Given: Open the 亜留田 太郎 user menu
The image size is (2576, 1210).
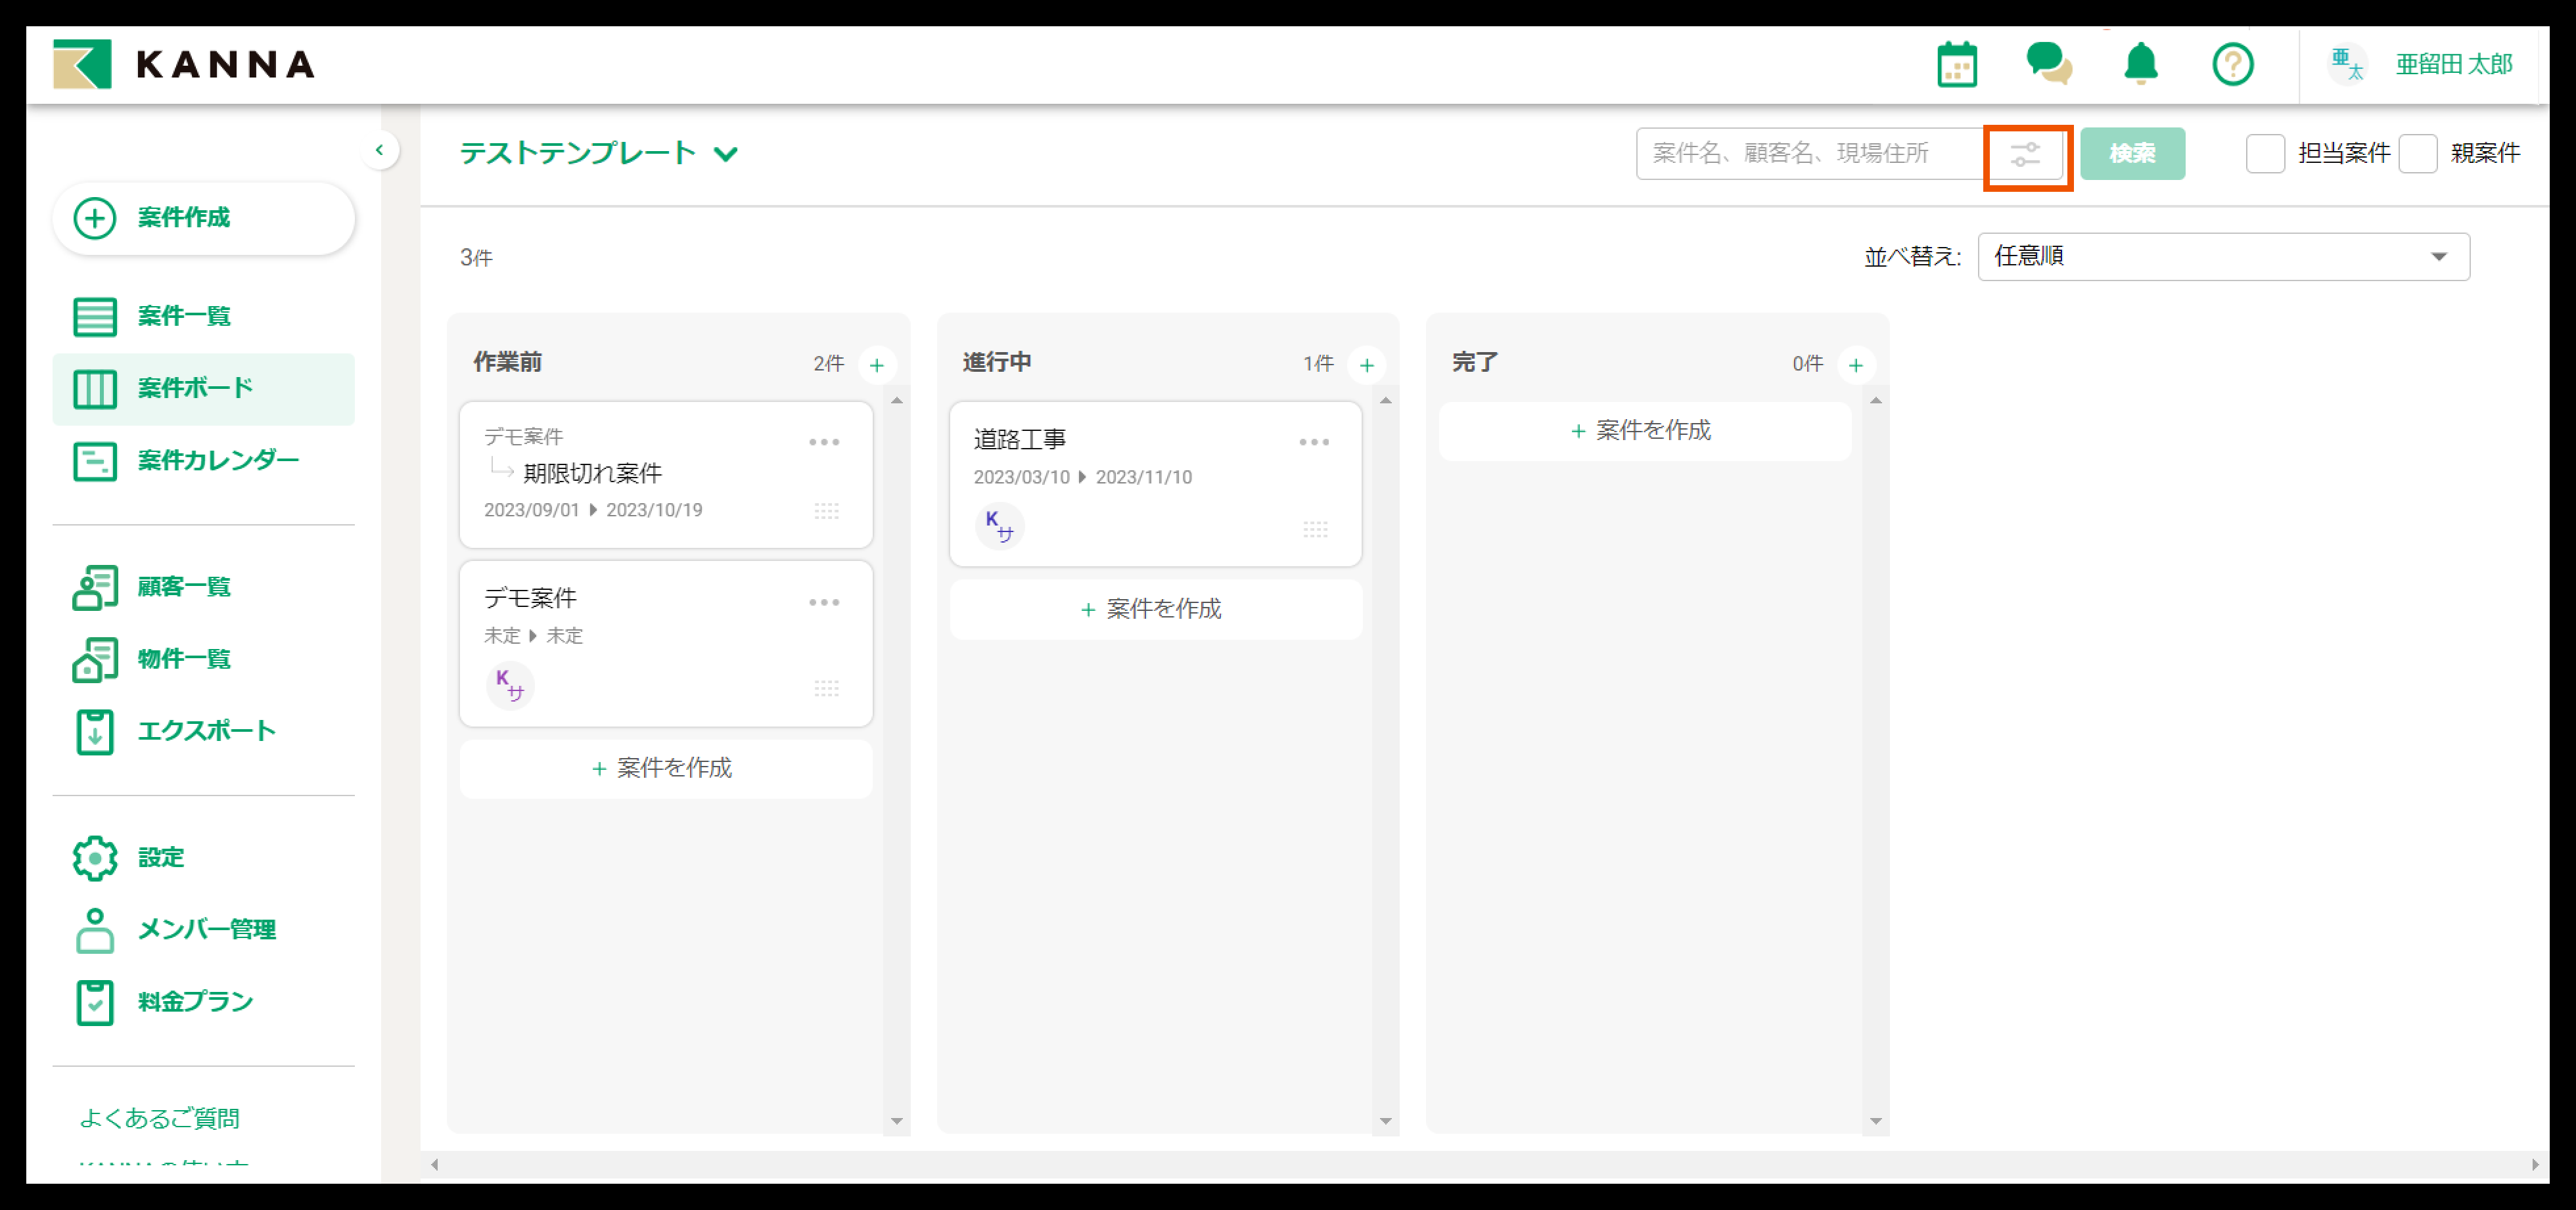Looking at the screenshot, I should point(2452,65).
